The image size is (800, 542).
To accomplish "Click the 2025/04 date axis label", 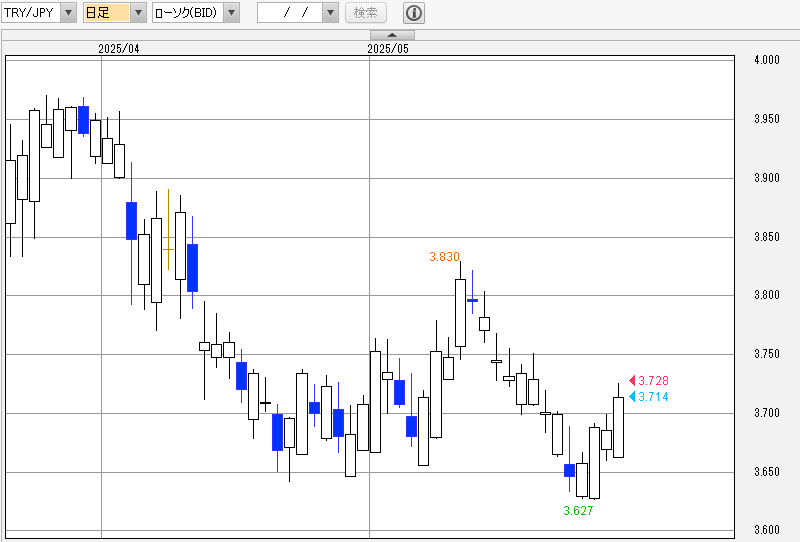I will click(118, 48).
